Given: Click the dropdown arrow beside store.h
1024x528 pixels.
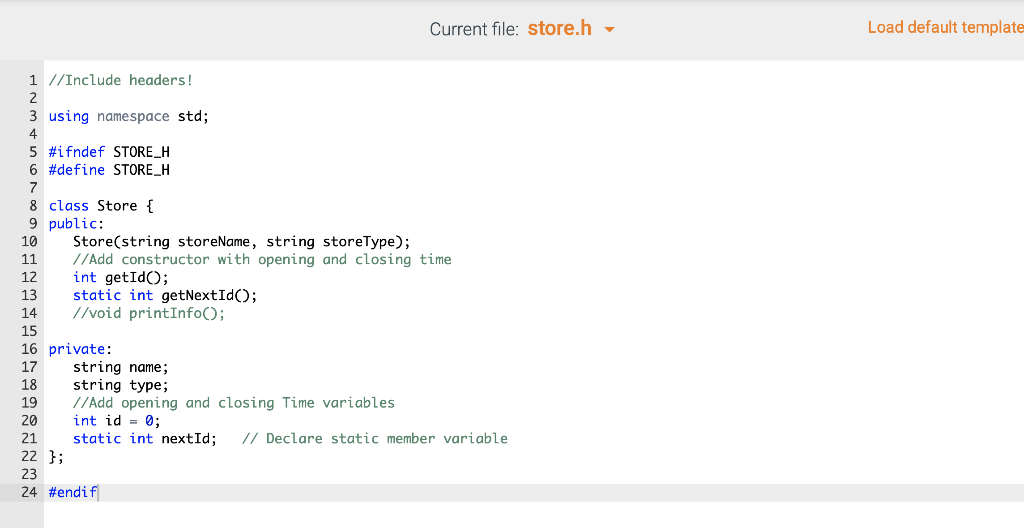Looking at the screenshot, I should coord(609,30).
